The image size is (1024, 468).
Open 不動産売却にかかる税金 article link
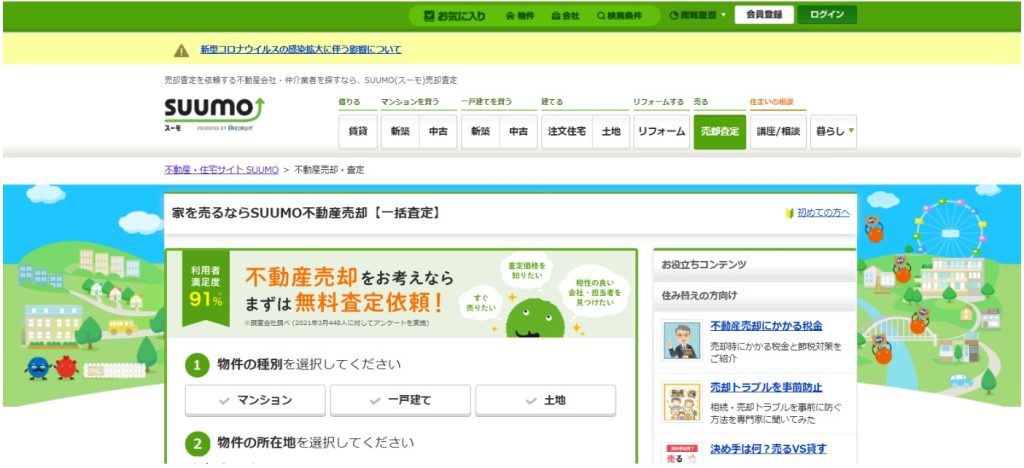(766, 326)
